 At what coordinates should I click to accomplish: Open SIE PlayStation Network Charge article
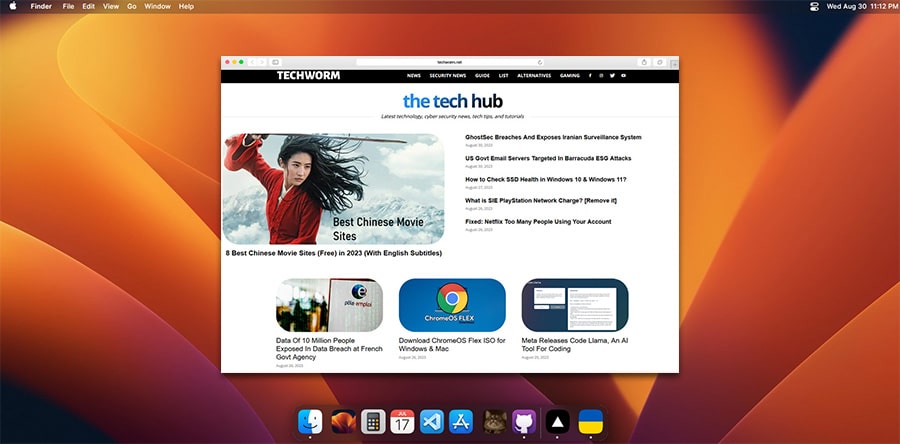541,201
